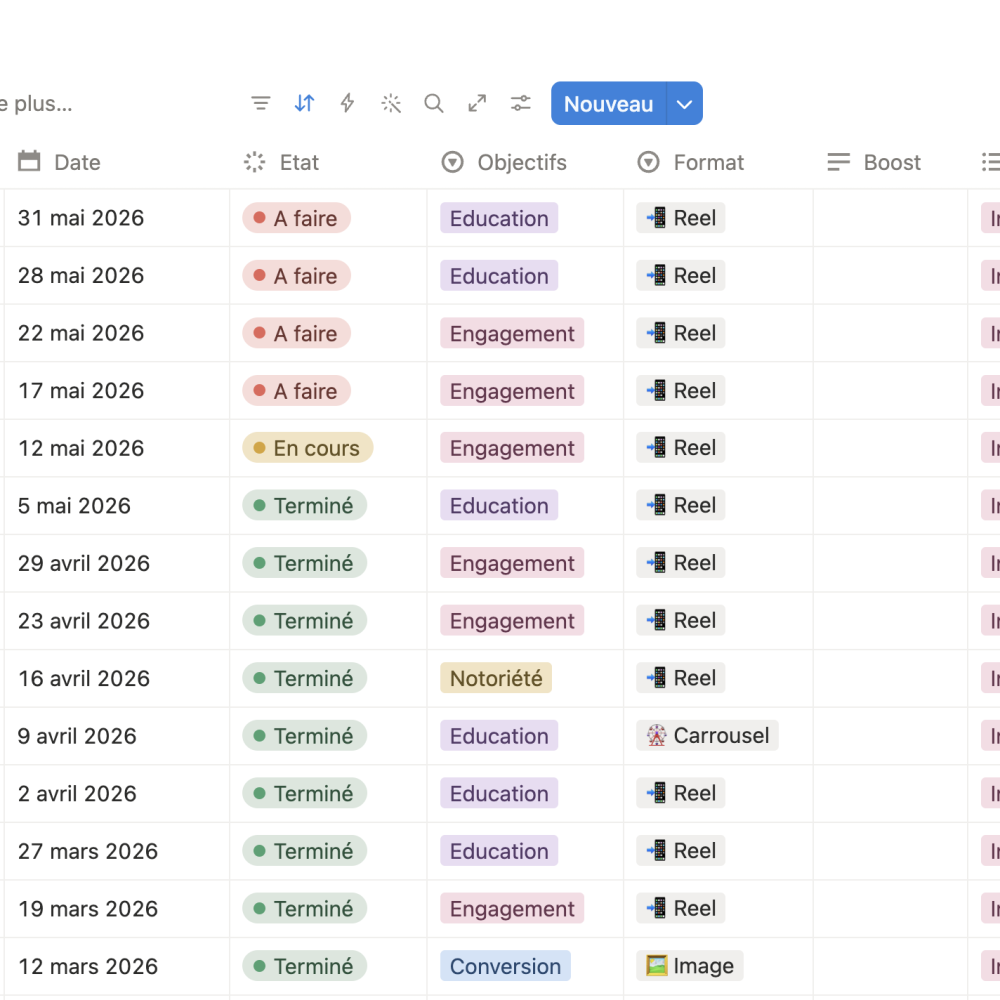Screen dimensions: 1000x1000
Task: Change the En cours status on 12 mai 2026
Action: (307, 448)
